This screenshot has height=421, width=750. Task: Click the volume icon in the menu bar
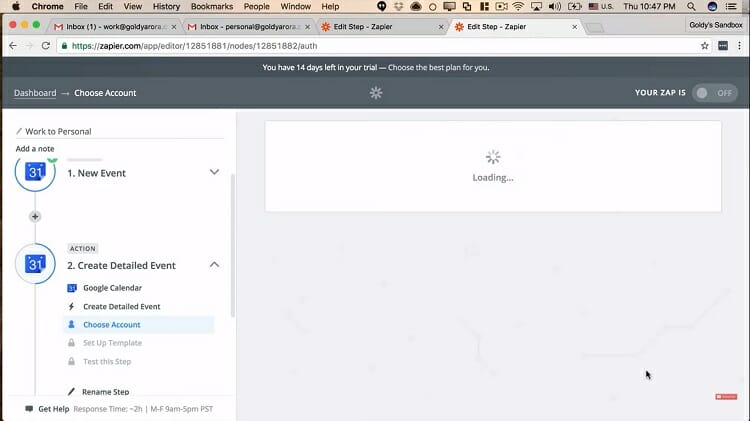pos(555,6)
